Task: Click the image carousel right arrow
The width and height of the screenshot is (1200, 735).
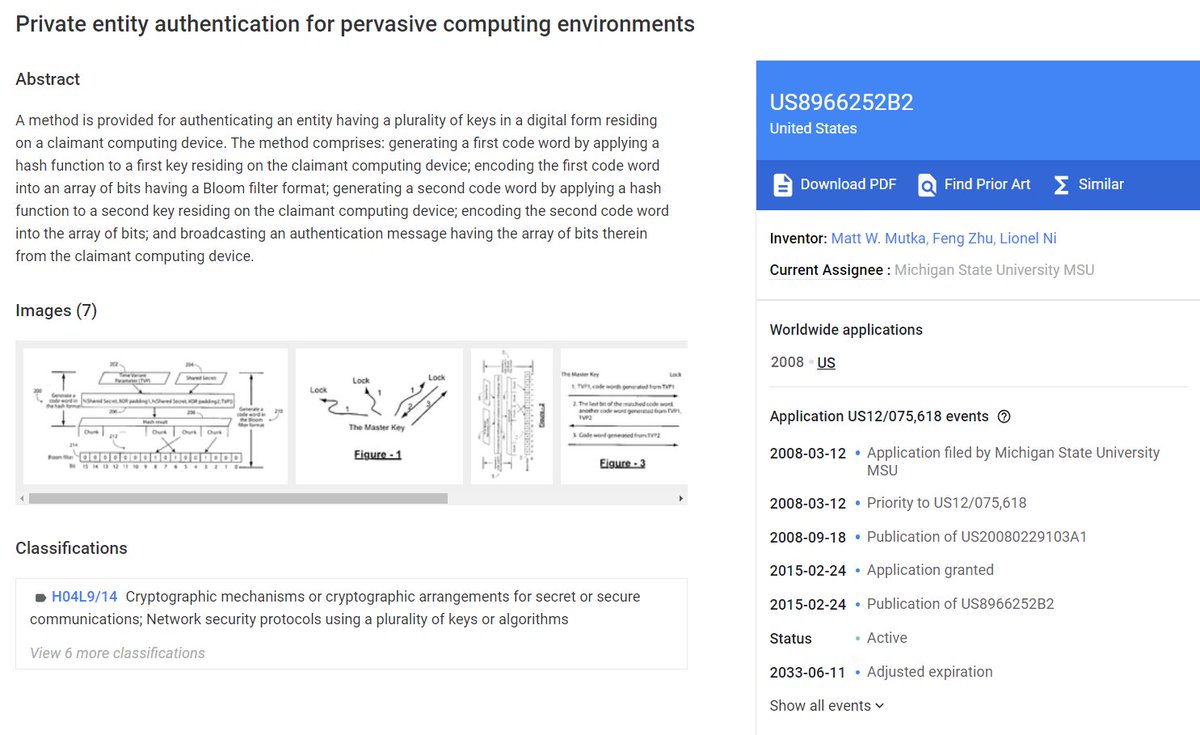Action: [681, 498]
